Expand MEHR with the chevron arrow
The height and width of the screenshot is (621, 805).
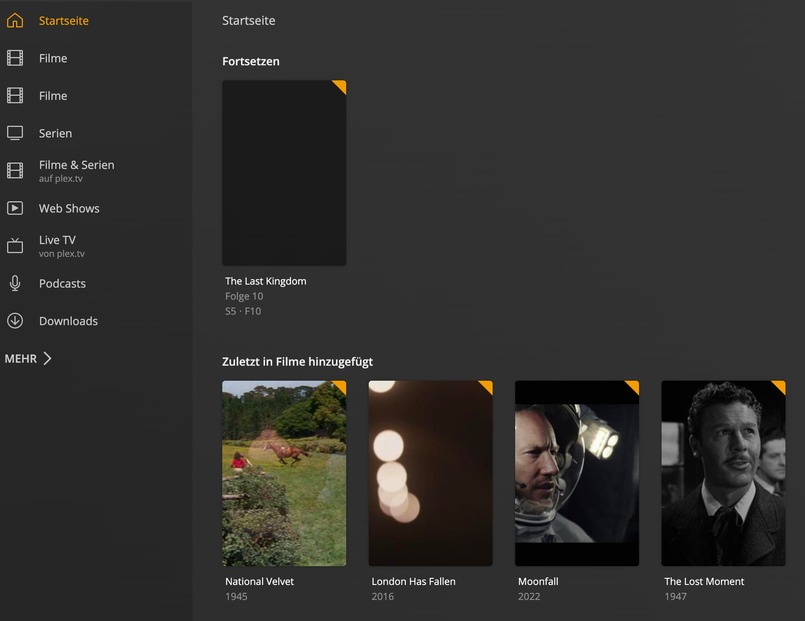47,358
